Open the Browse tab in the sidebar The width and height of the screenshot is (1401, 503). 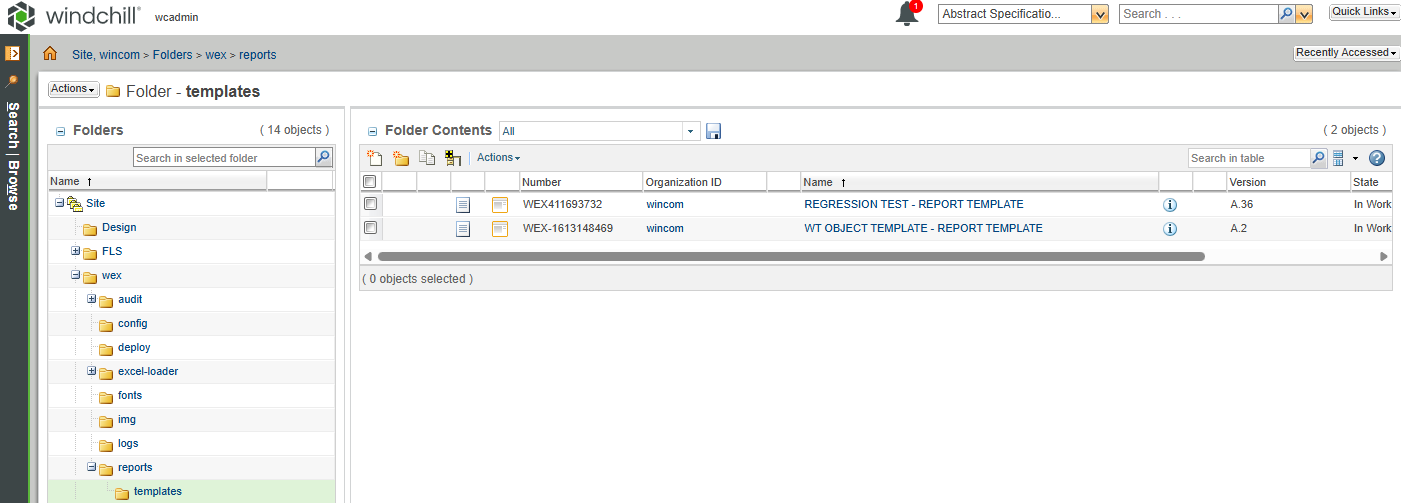point(13,187)
